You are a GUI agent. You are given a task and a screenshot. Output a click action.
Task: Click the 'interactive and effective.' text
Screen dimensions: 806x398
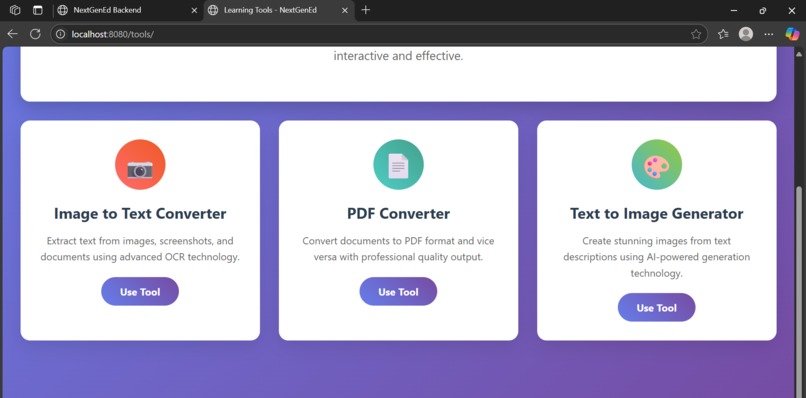point(398,56)
